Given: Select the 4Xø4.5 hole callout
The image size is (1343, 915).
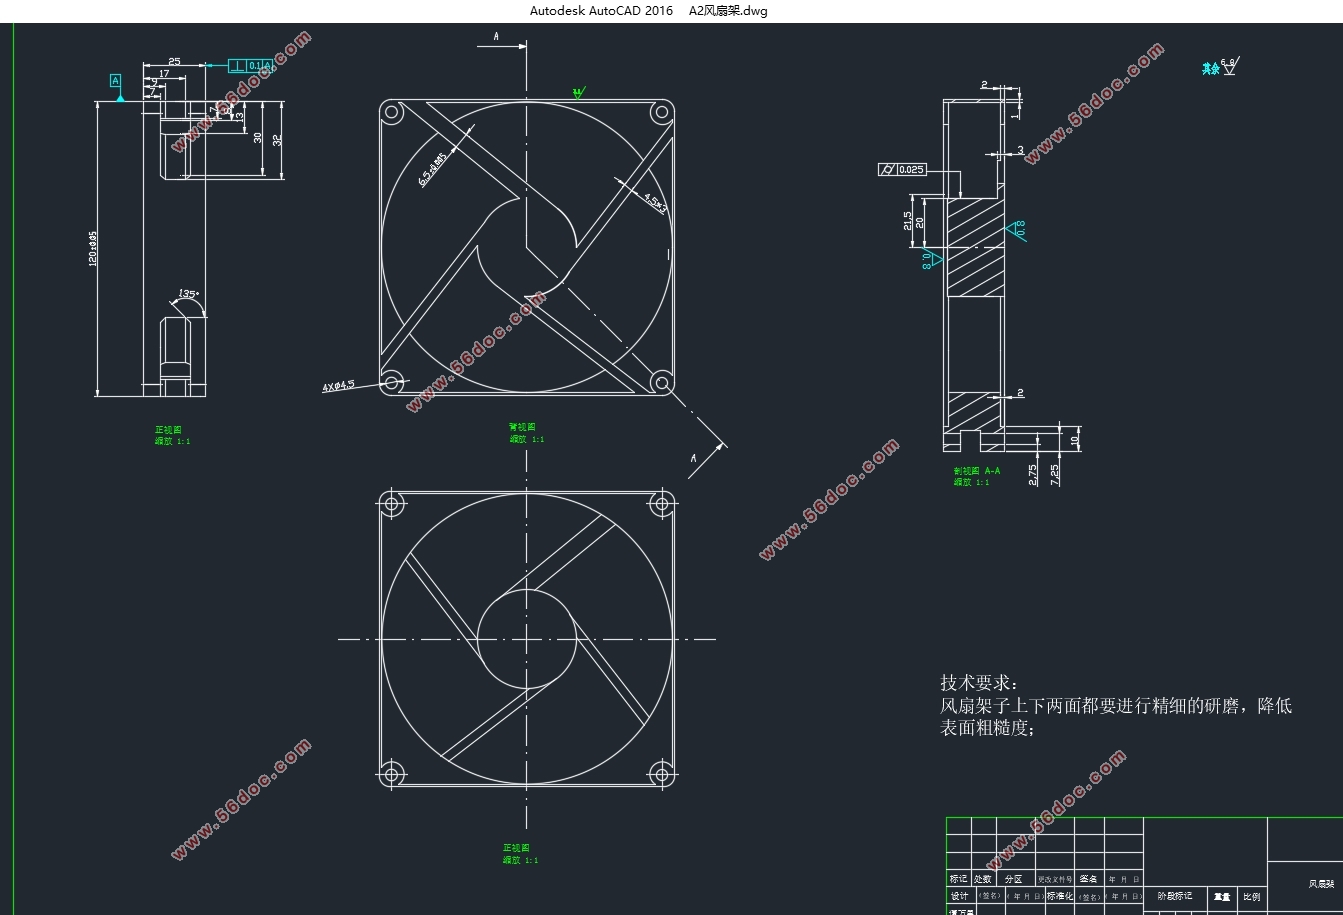Looking at the screenshot, I should tap(338, 385).
